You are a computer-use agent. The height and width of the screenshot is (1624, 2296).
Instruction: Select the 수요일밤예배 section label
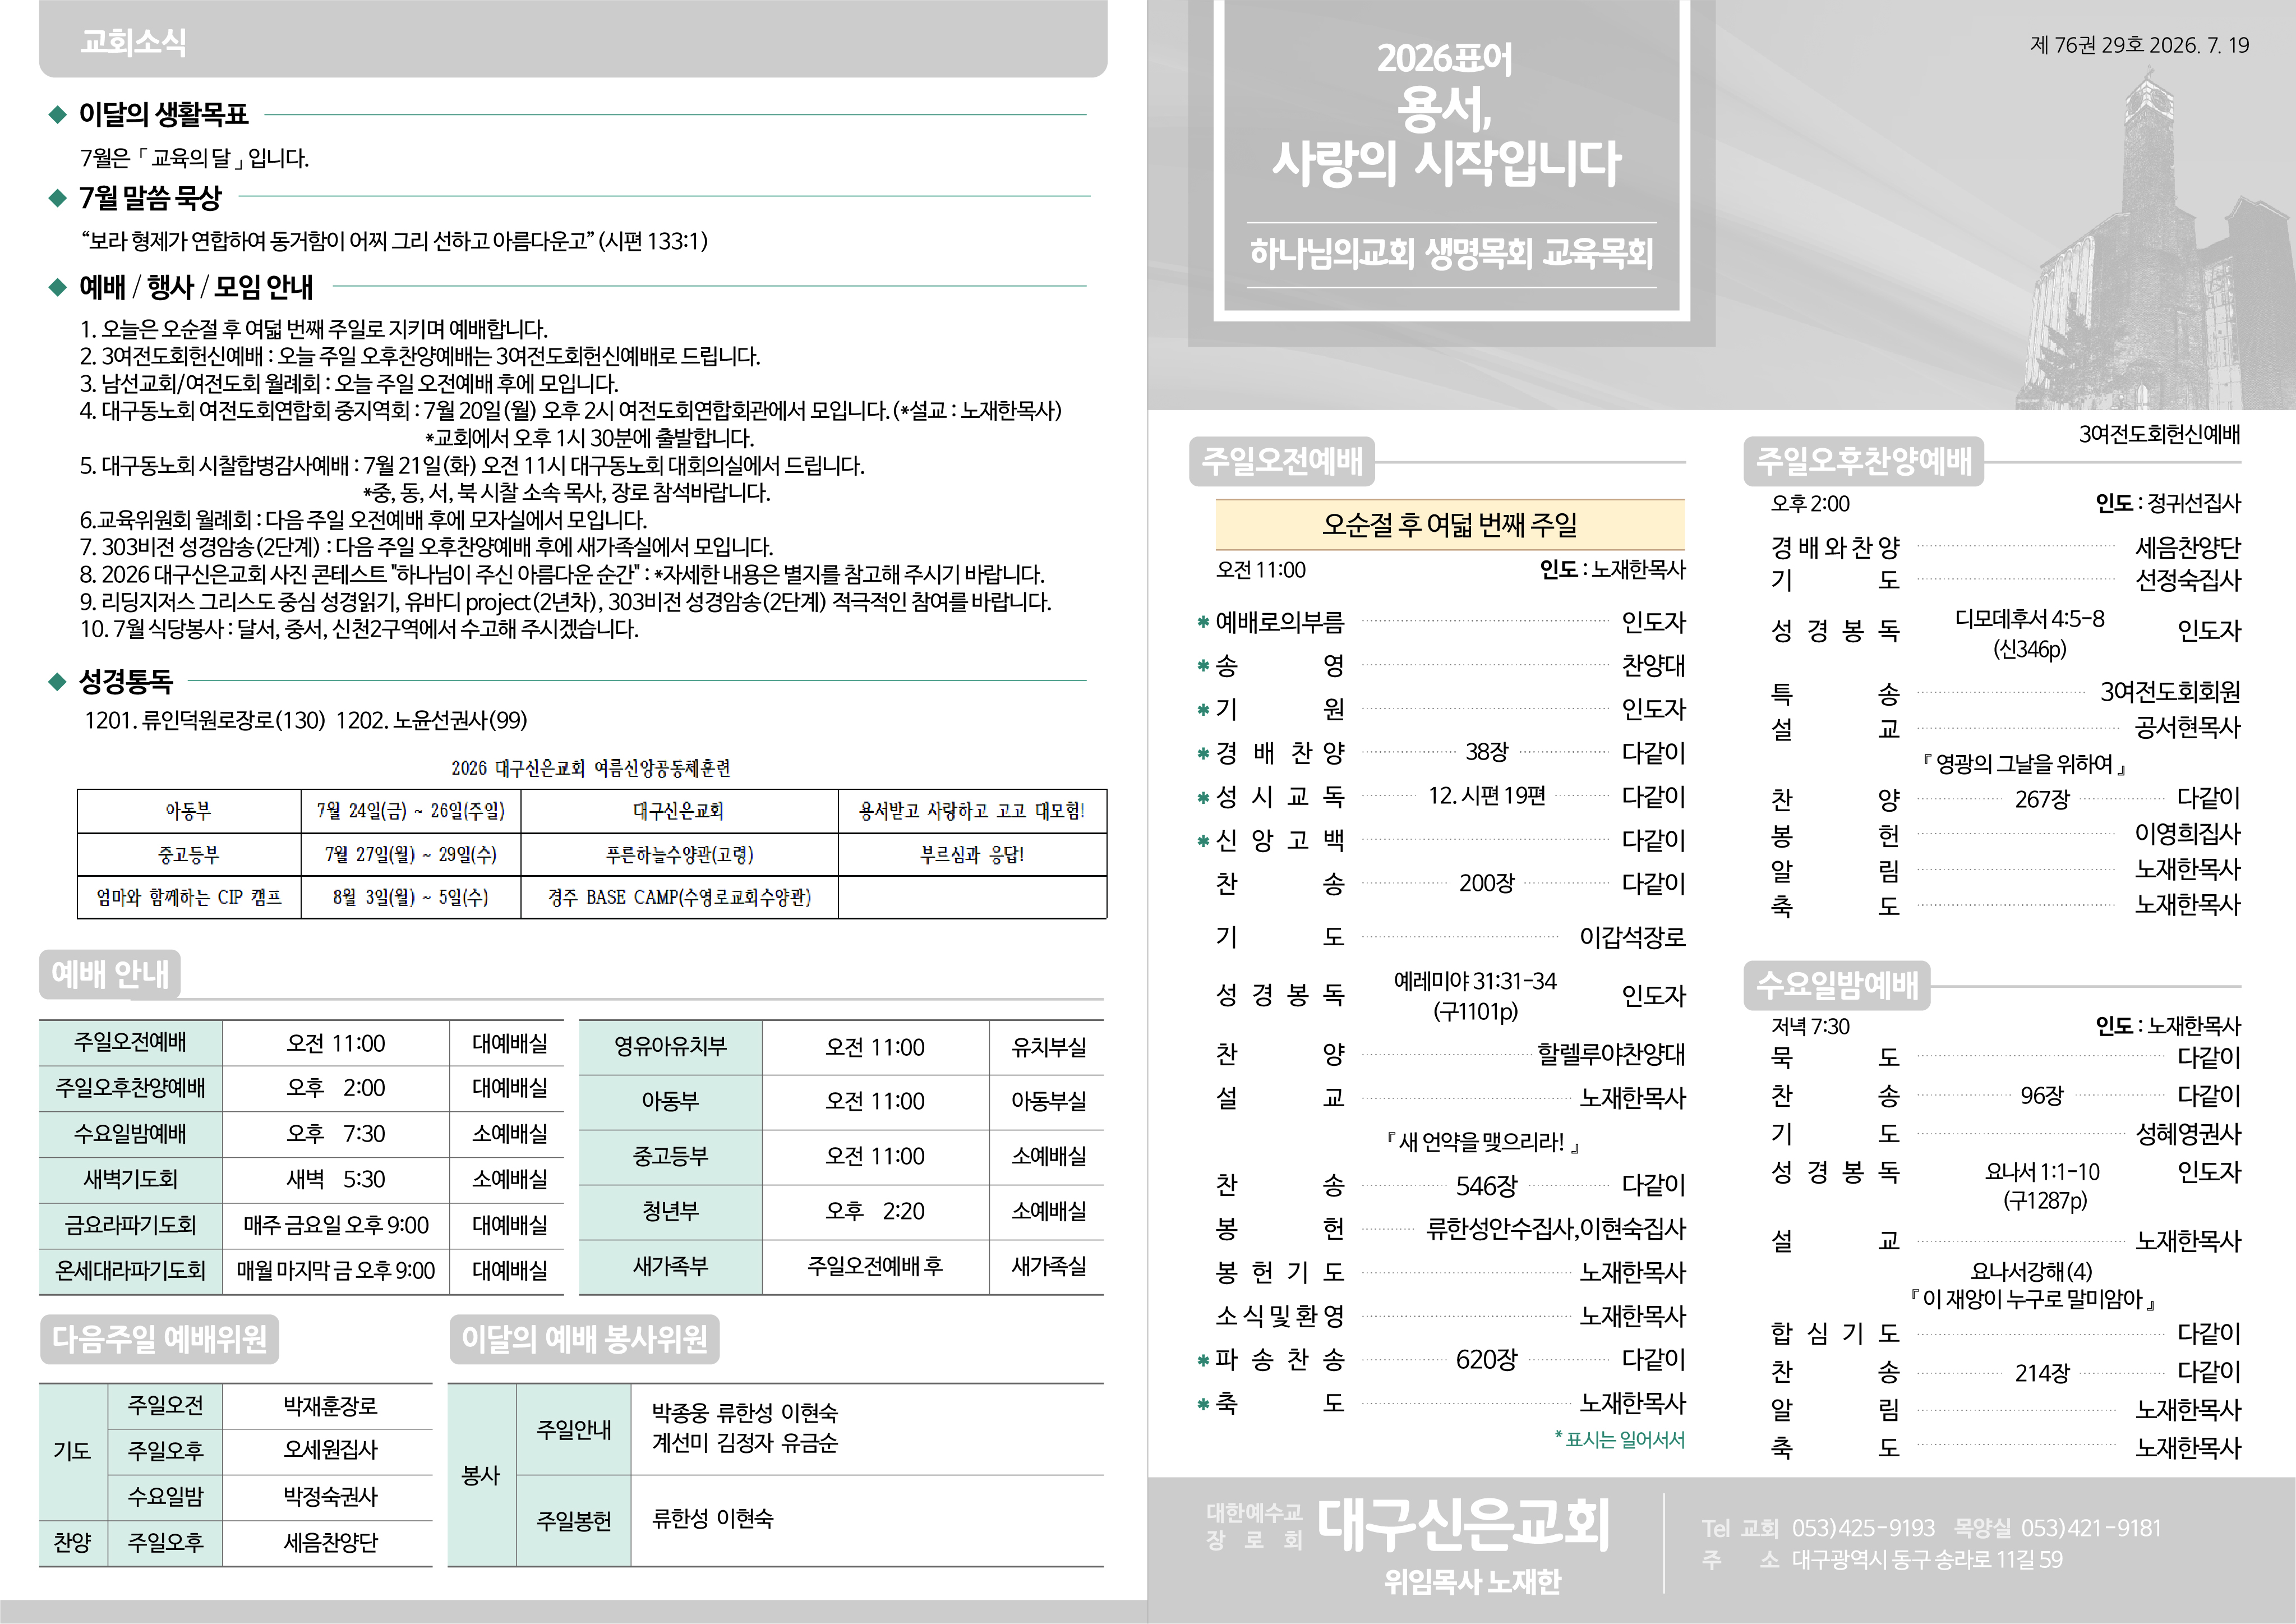pos(1837,986)
